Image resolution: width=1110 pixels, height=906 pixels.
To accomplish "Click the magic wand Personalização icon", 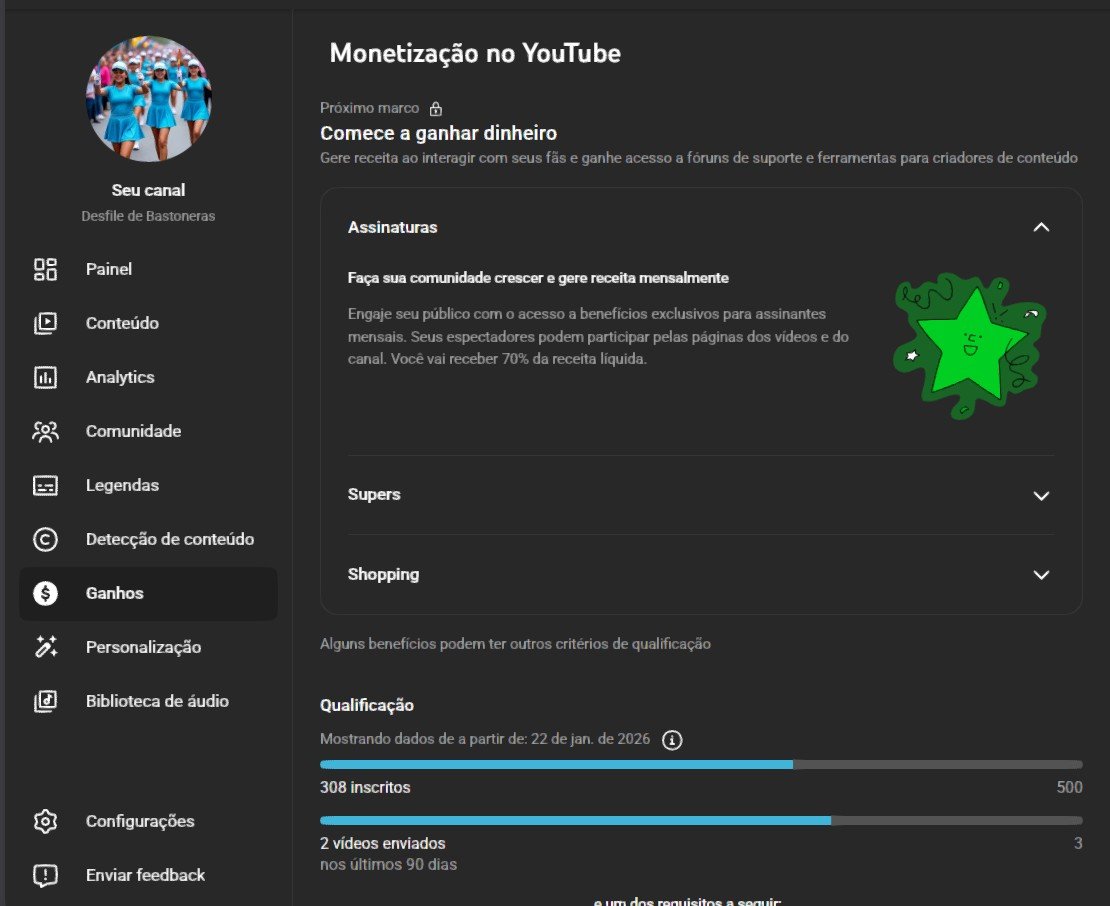I will (45, 647).
